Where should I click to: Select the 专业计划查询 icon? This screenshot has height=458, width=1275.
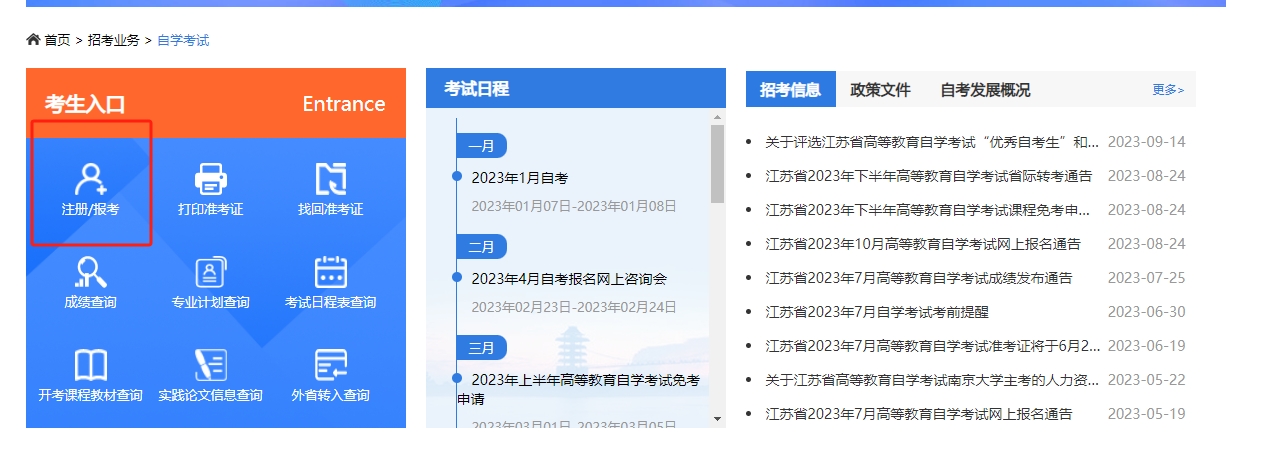(x=210, y=272)
